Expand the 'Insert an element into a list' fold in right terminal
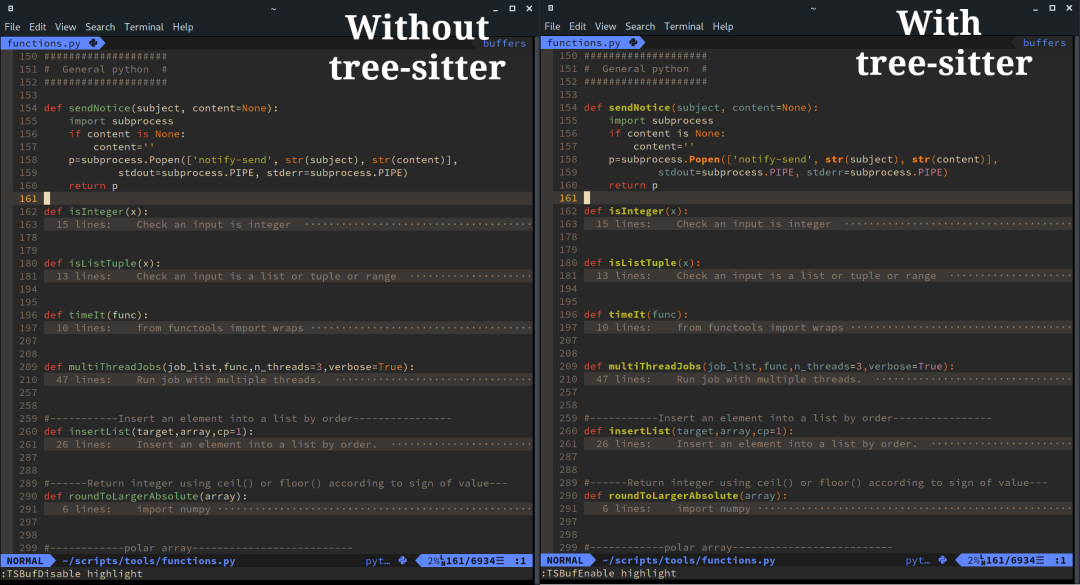Viewport: 1080px width, 585px height. click(828, 444)
